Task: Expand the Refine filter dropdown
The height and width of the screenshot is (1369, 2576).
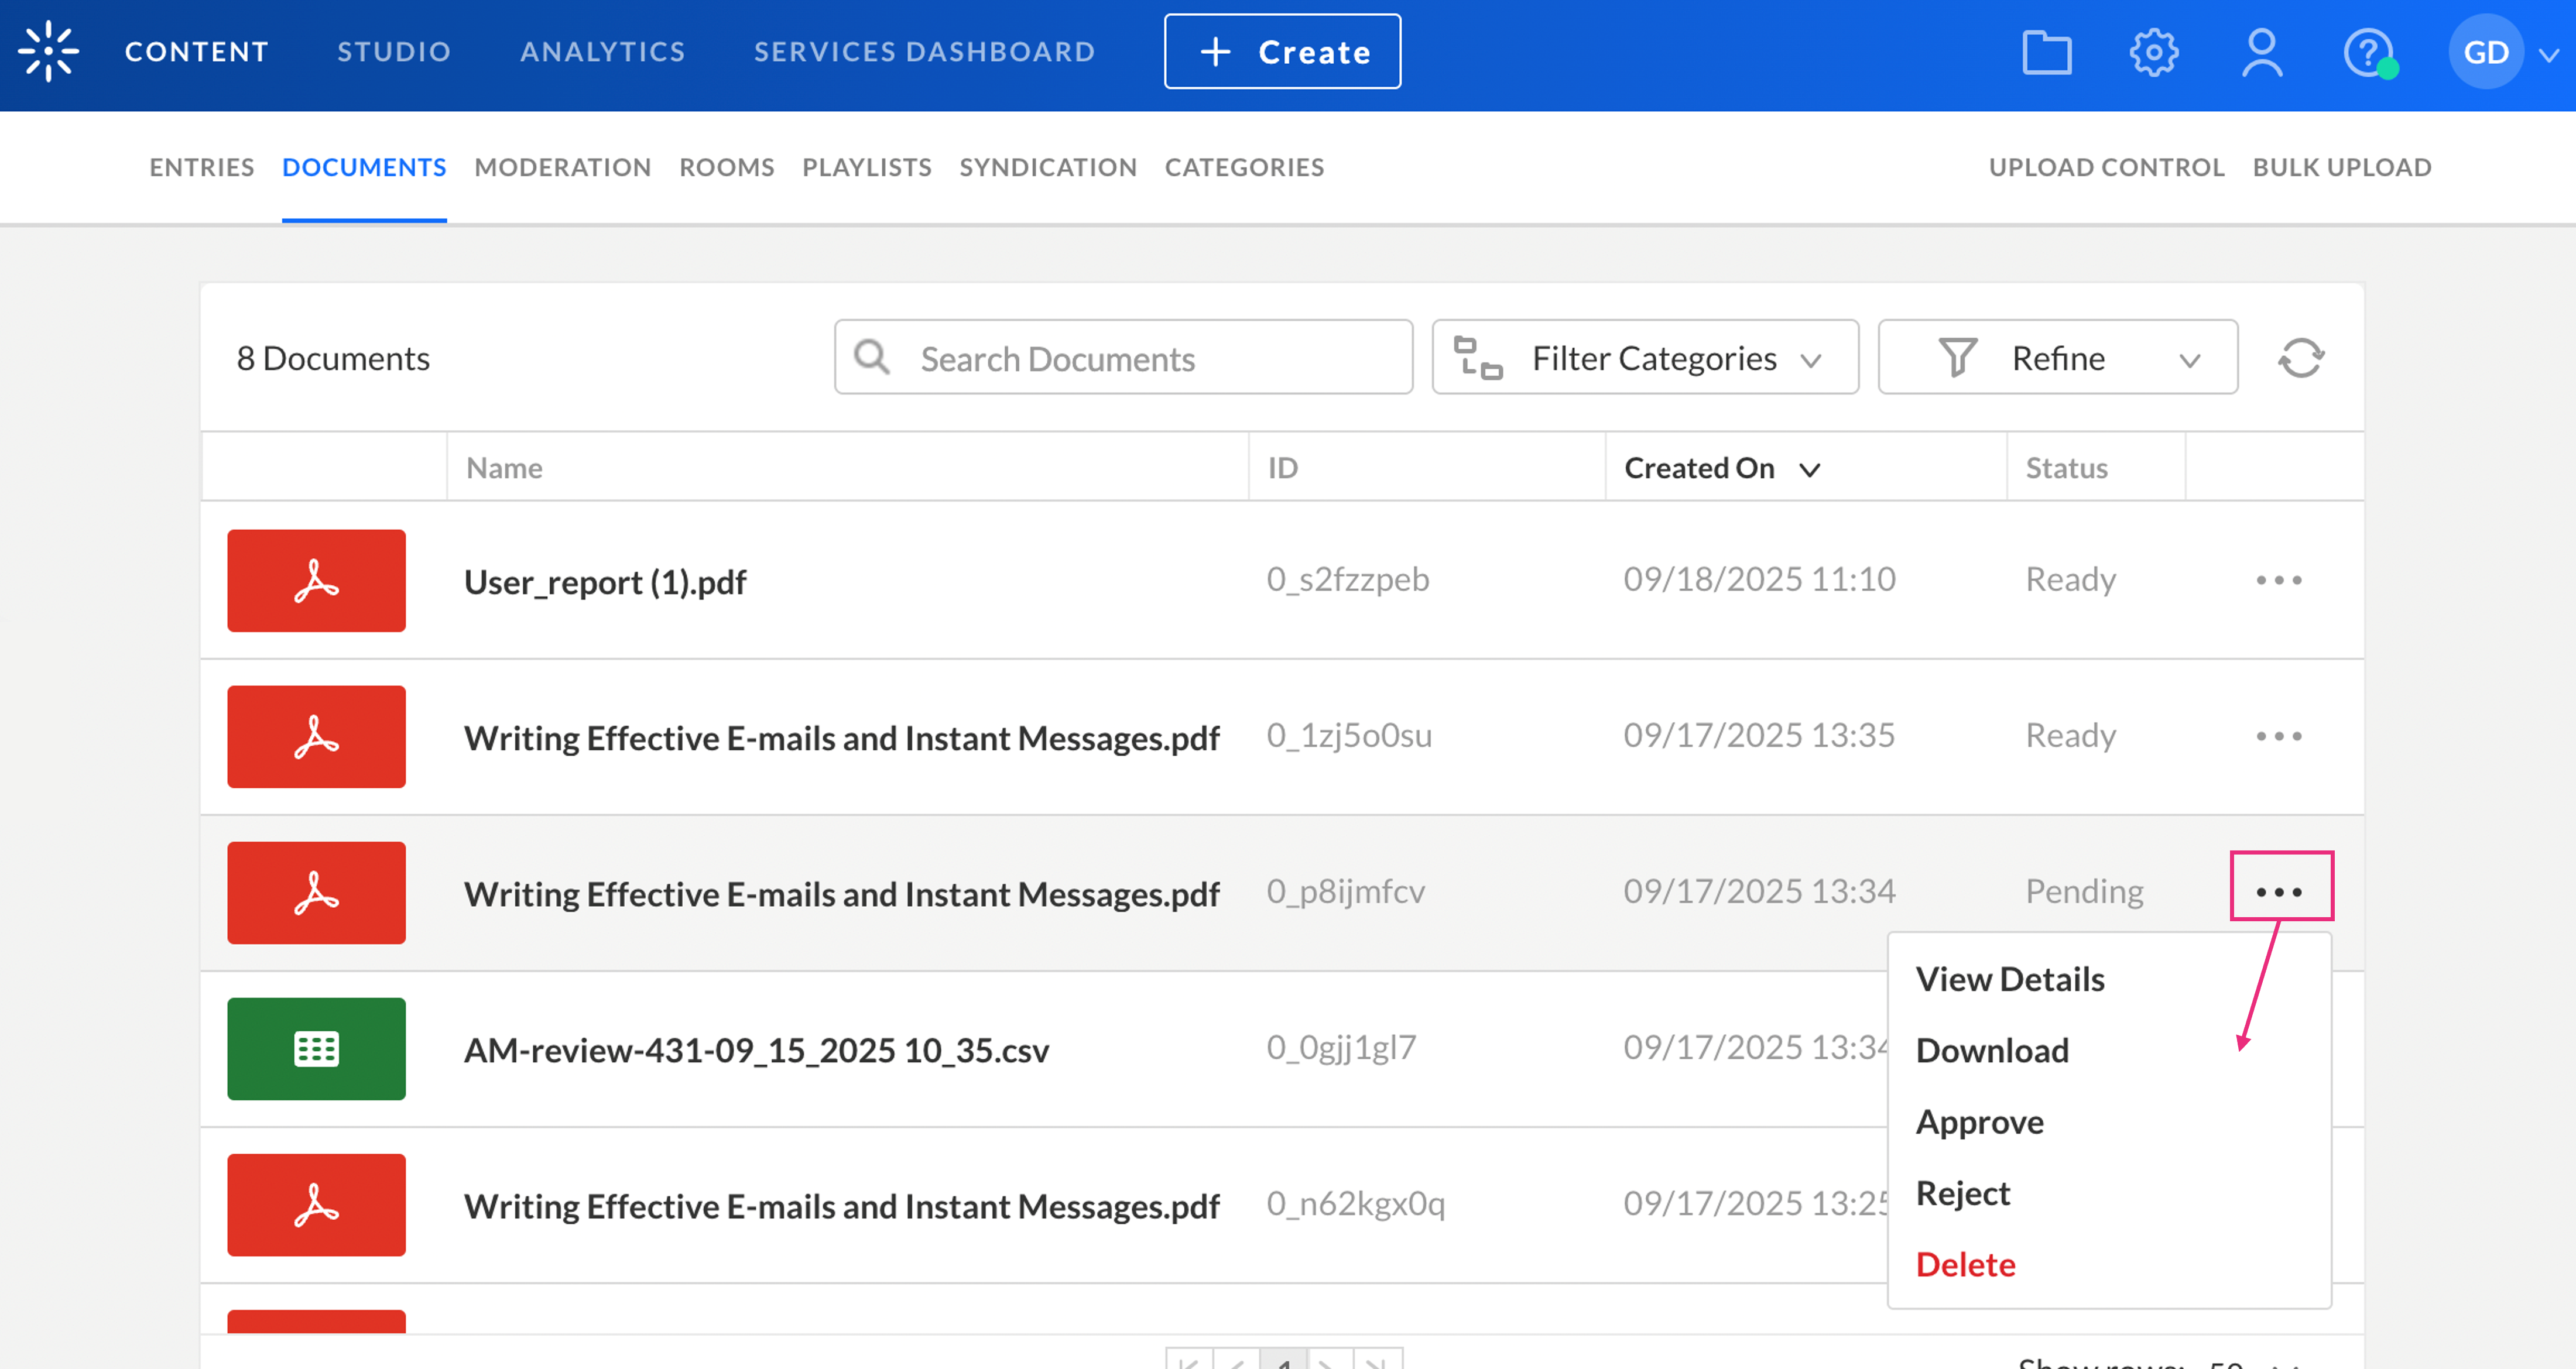Action: (x=2057, y=358)
